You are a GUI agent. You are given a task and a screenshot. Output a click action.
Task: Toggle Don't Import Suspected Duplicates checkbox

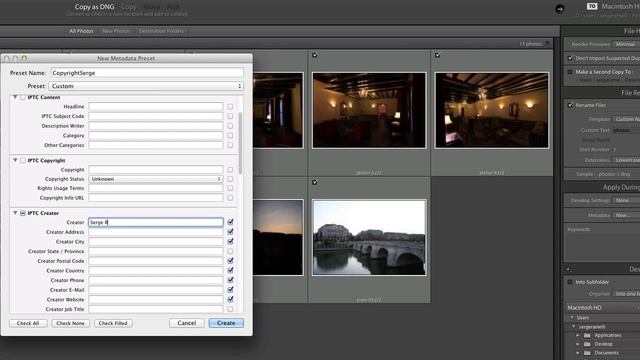[x=570, y=58]
